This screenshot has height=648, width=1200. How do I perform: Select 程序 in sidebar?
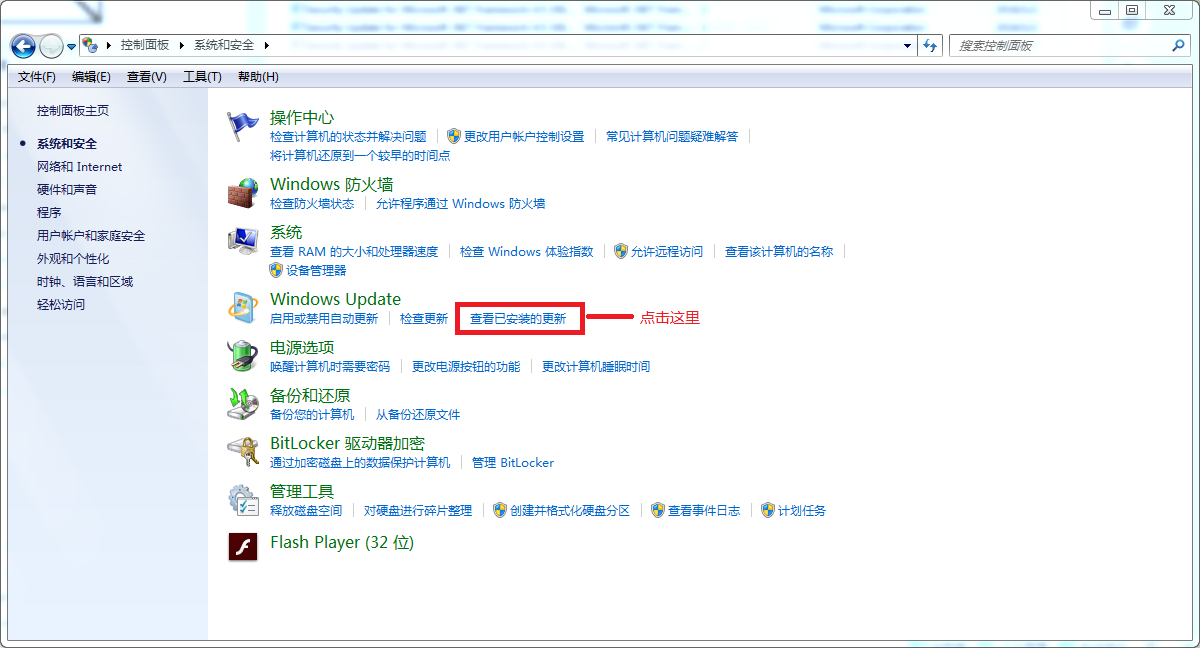[49, 213]
